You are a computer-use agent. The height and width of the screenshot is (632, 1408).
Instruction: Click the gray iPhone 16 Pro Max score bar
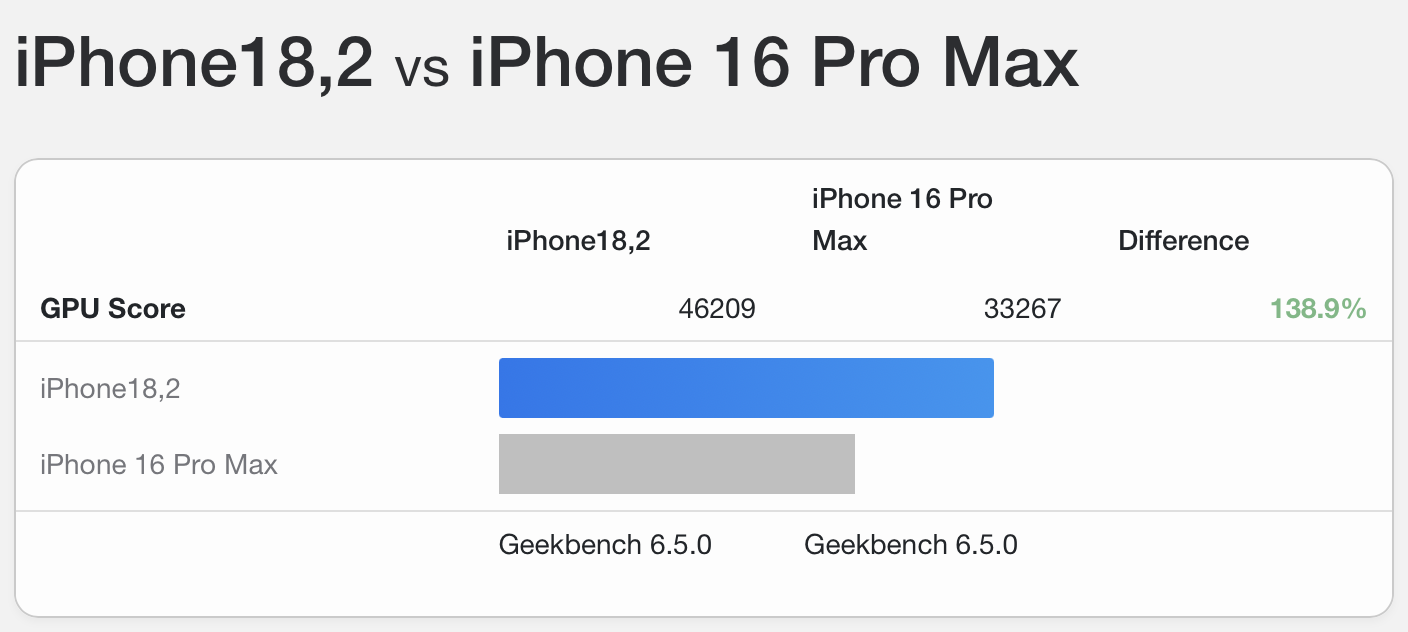(676, 464)
